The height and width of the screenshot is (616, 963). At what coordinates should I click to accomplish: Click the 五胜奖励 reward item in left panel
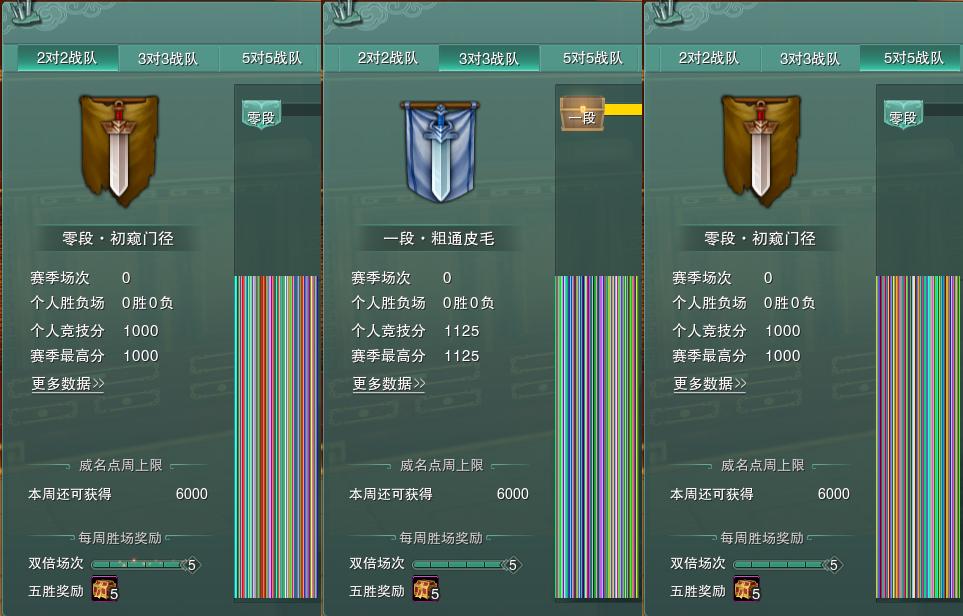104,589
